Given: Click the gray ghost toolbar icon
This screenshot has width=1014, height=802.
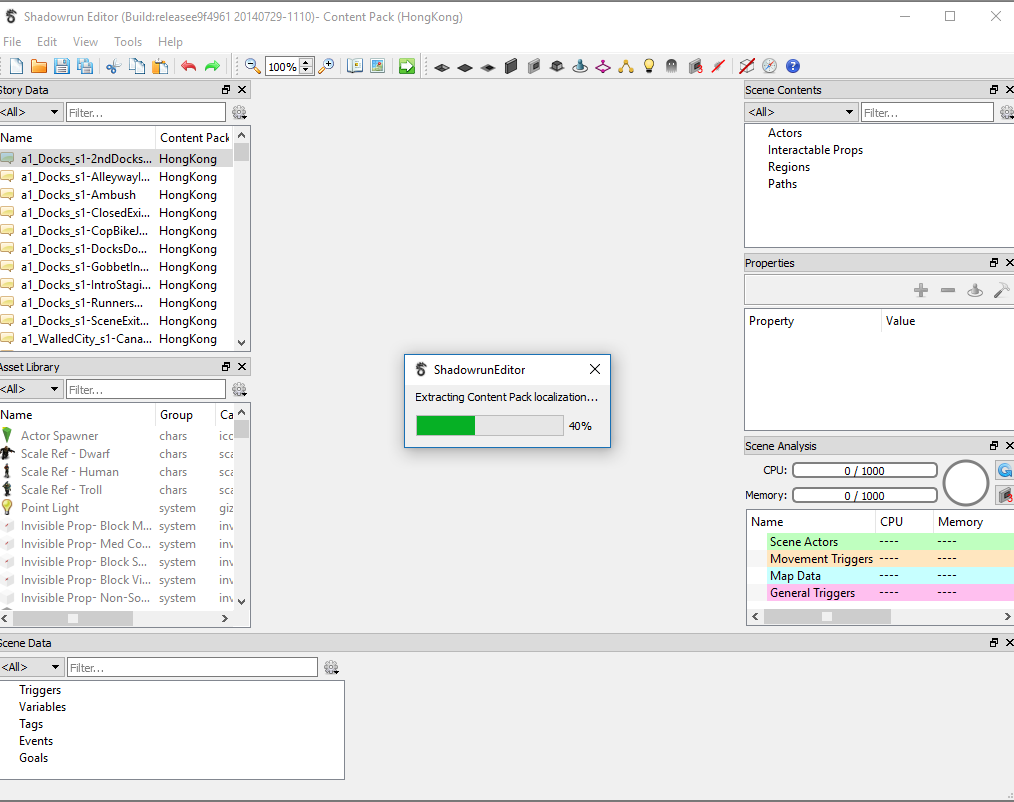Looking at the screenshot, I should pyautogui.click(x=671, y=66).
